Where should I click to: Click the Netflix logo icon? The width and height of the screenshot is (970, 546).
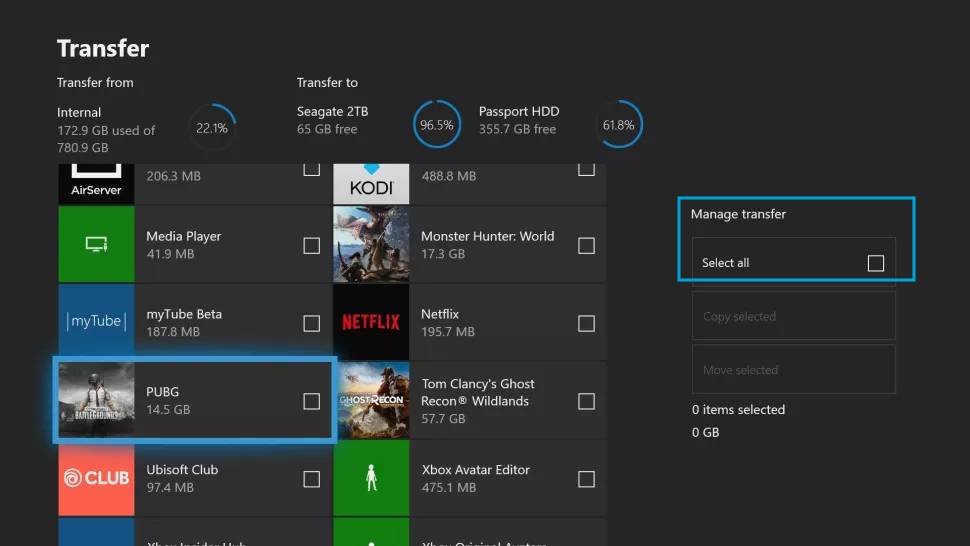point(371,322)
